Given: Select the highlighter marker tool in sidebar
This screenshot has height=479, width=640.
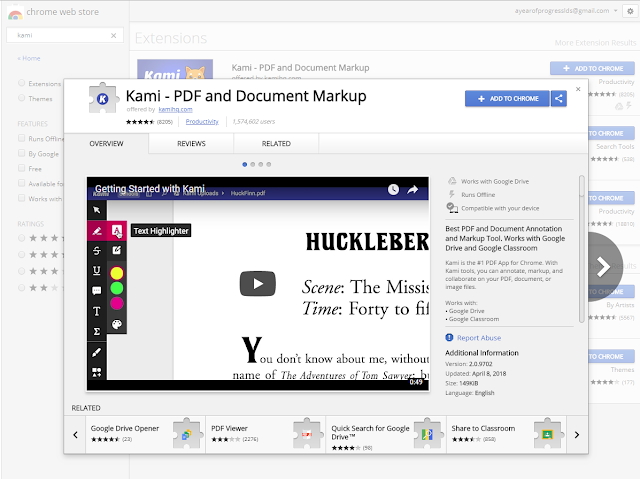Looking at the screenshot, I should [97, 231].
